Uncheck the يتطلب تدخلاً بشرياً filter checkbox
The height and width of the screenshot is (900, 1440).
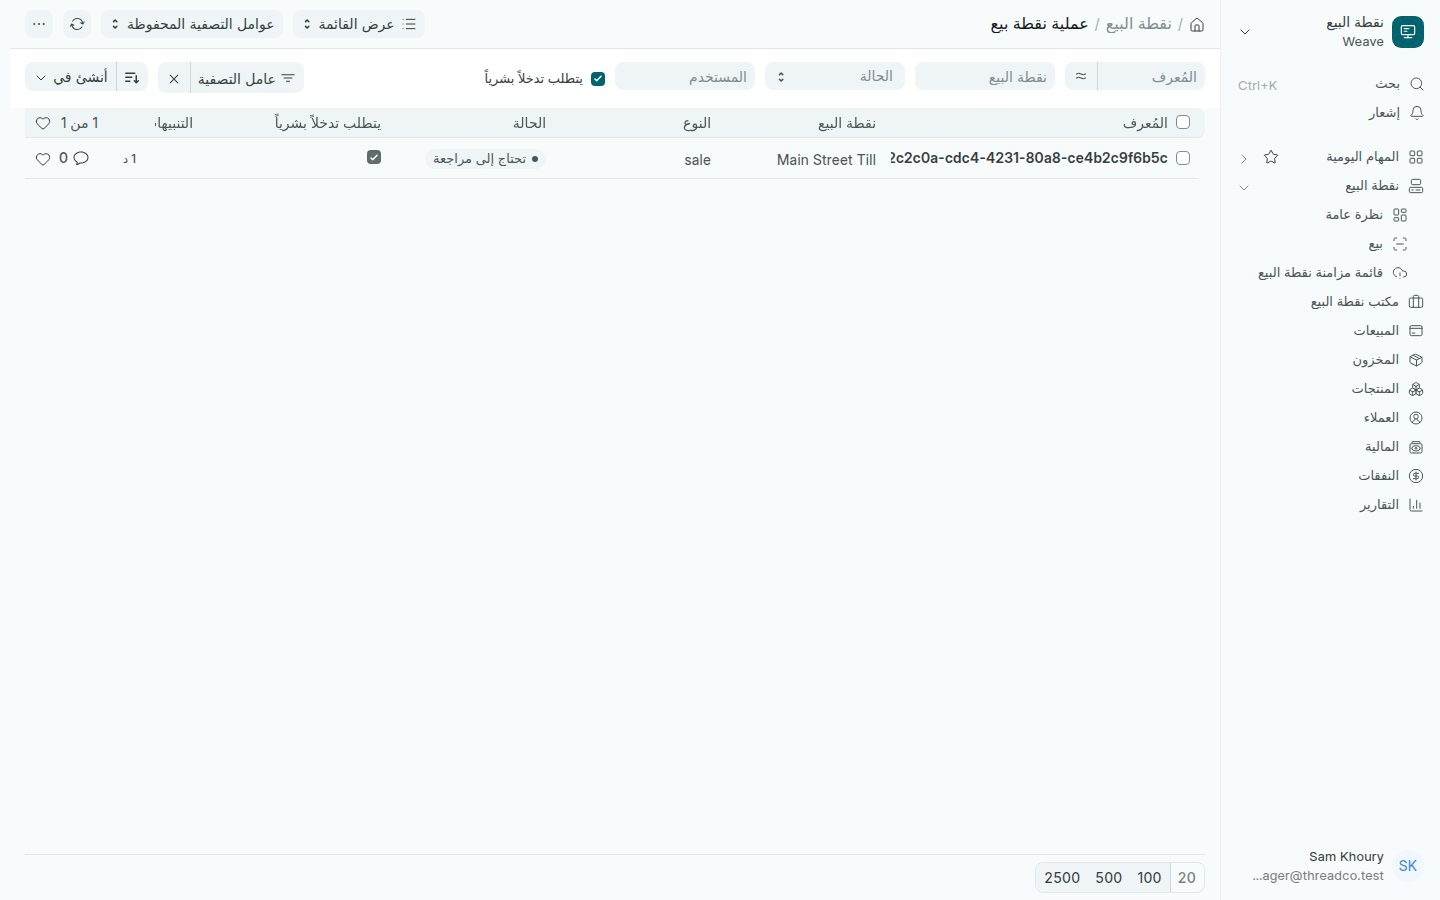pos(598,78)
